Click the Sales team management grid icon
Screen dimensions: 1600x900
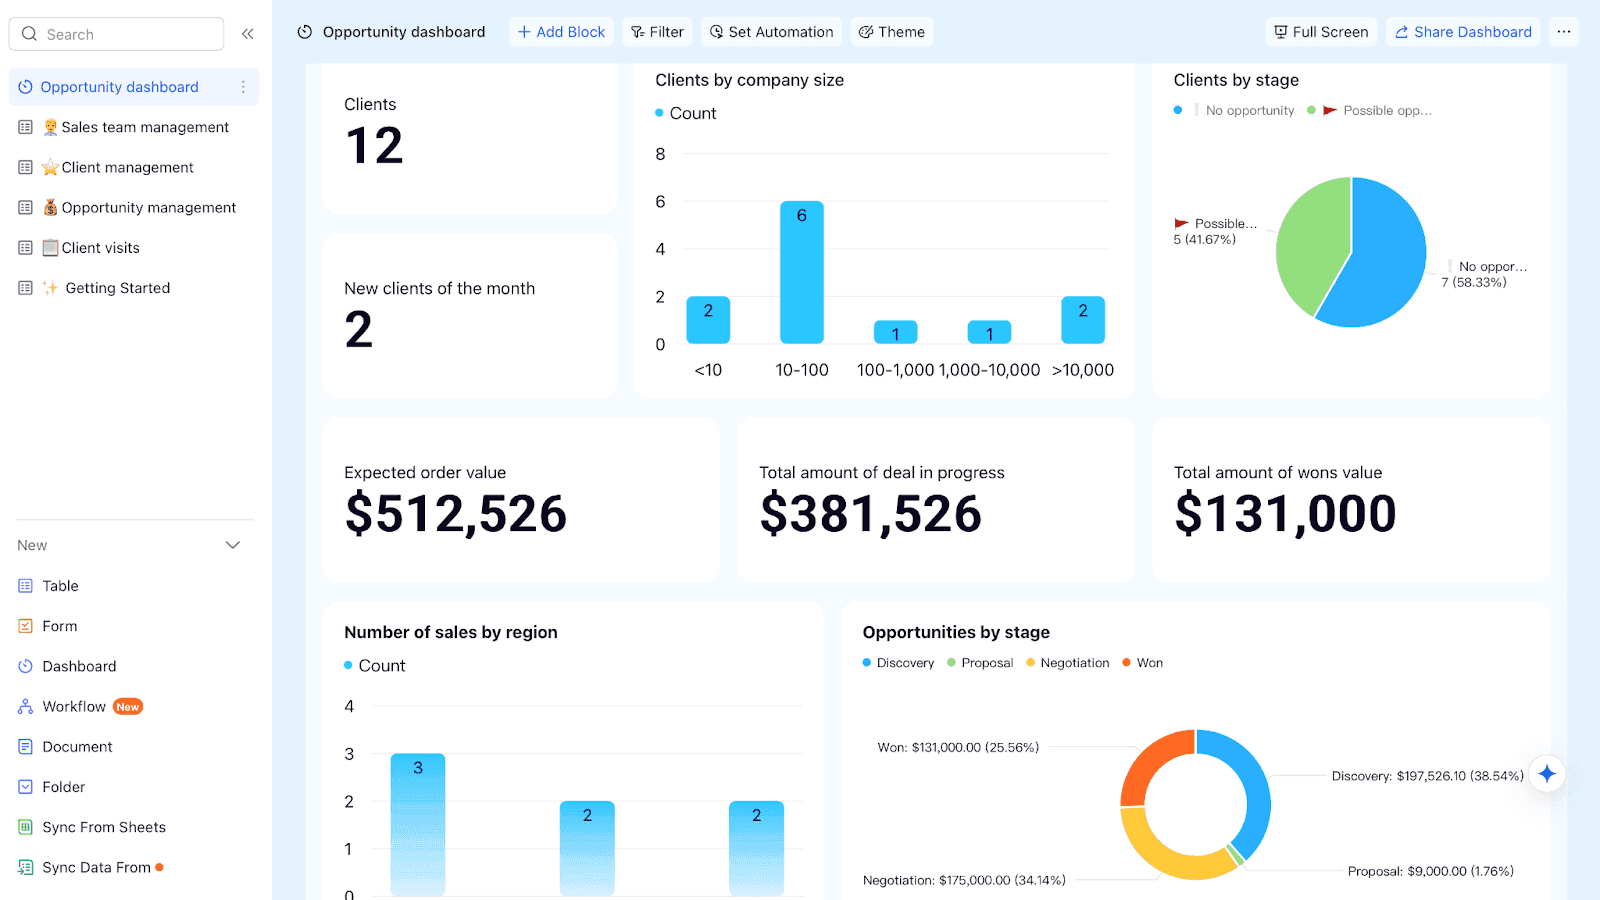(26, 127)
